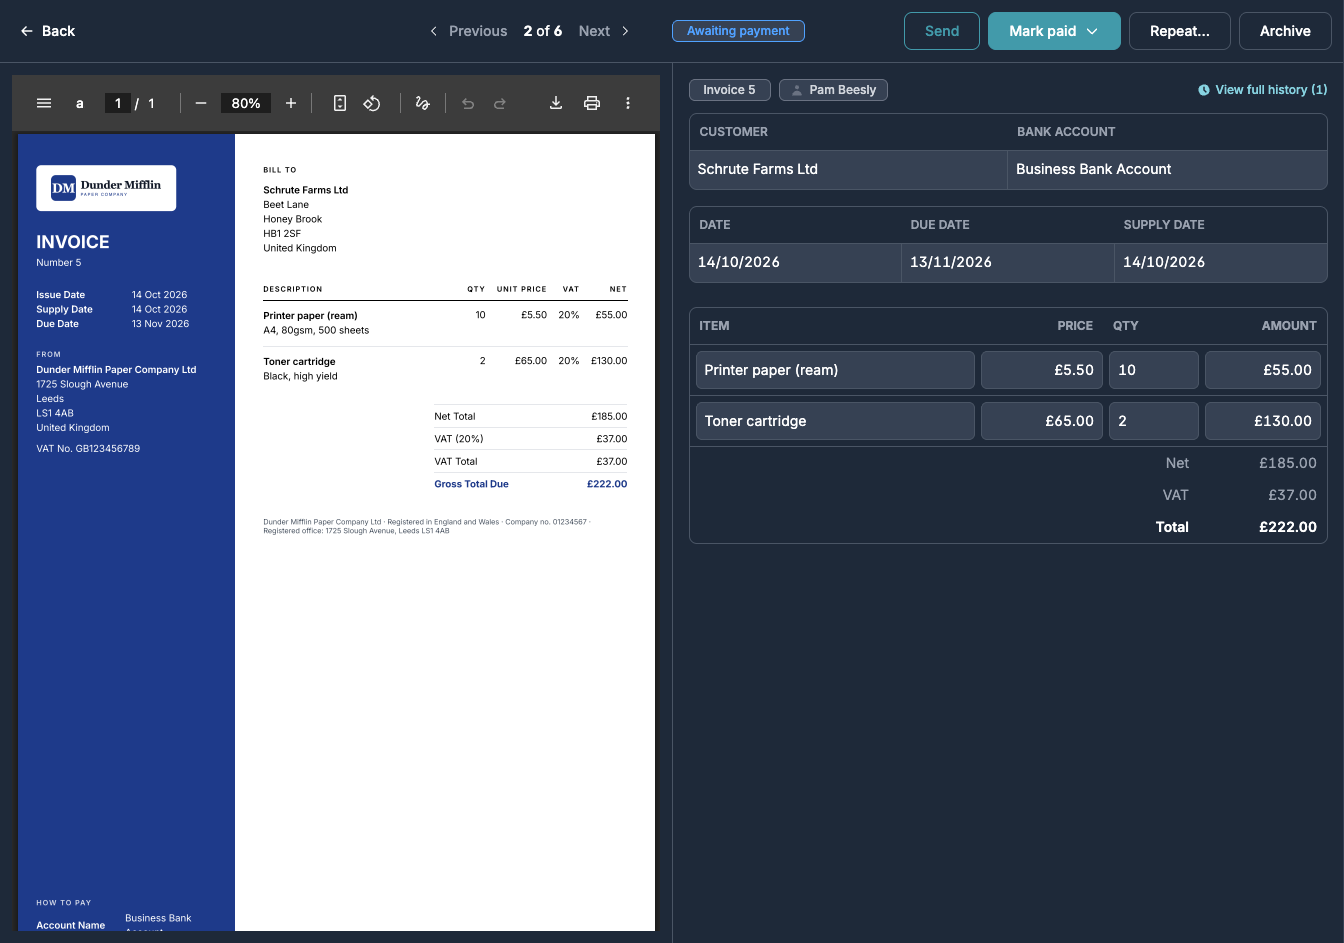Go to the Previous invoice
This screenshot has width=1344, height=943.
[x=468, y=31]
